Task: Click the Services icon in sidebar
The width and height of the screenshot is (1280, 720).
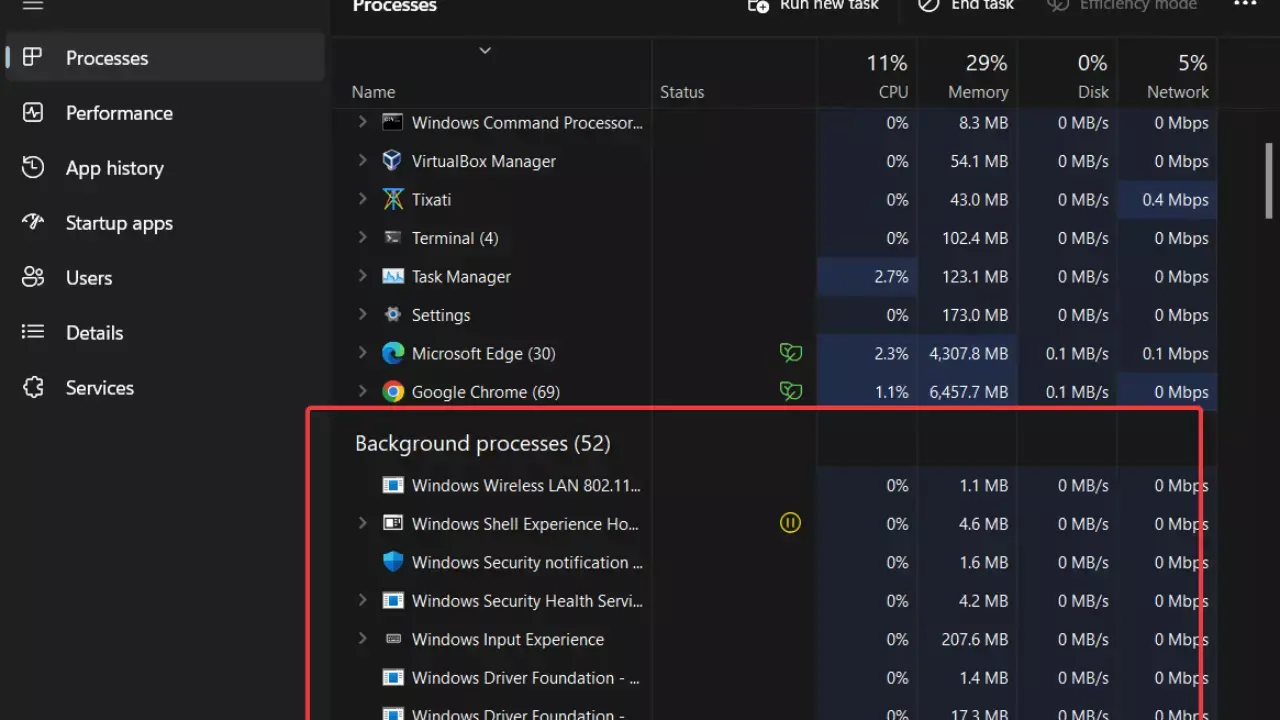Action: 32,388
